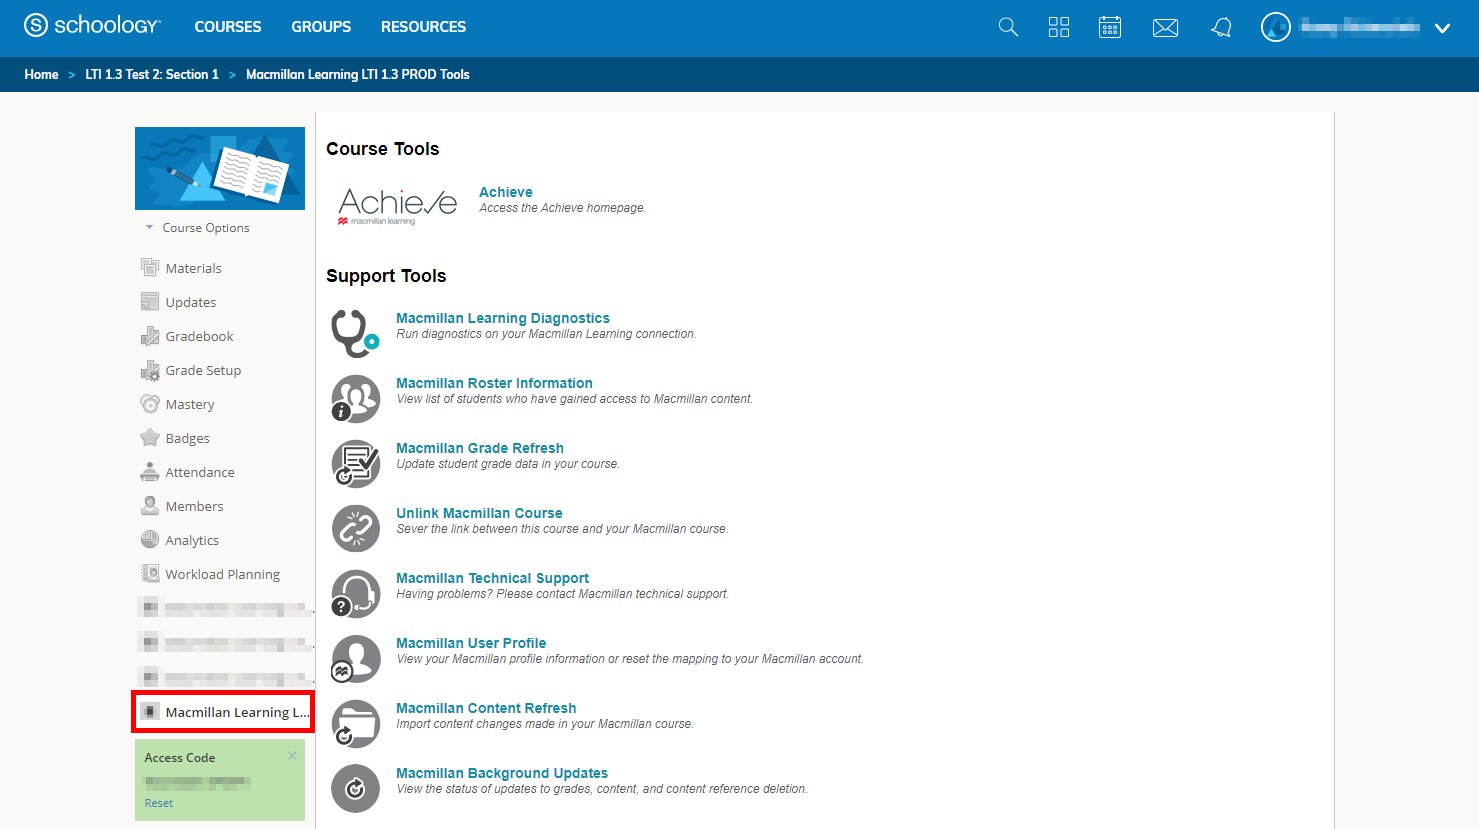Switch to the GROUPS menu
This screenshot has height=829, width=1479.
(321, 26)
